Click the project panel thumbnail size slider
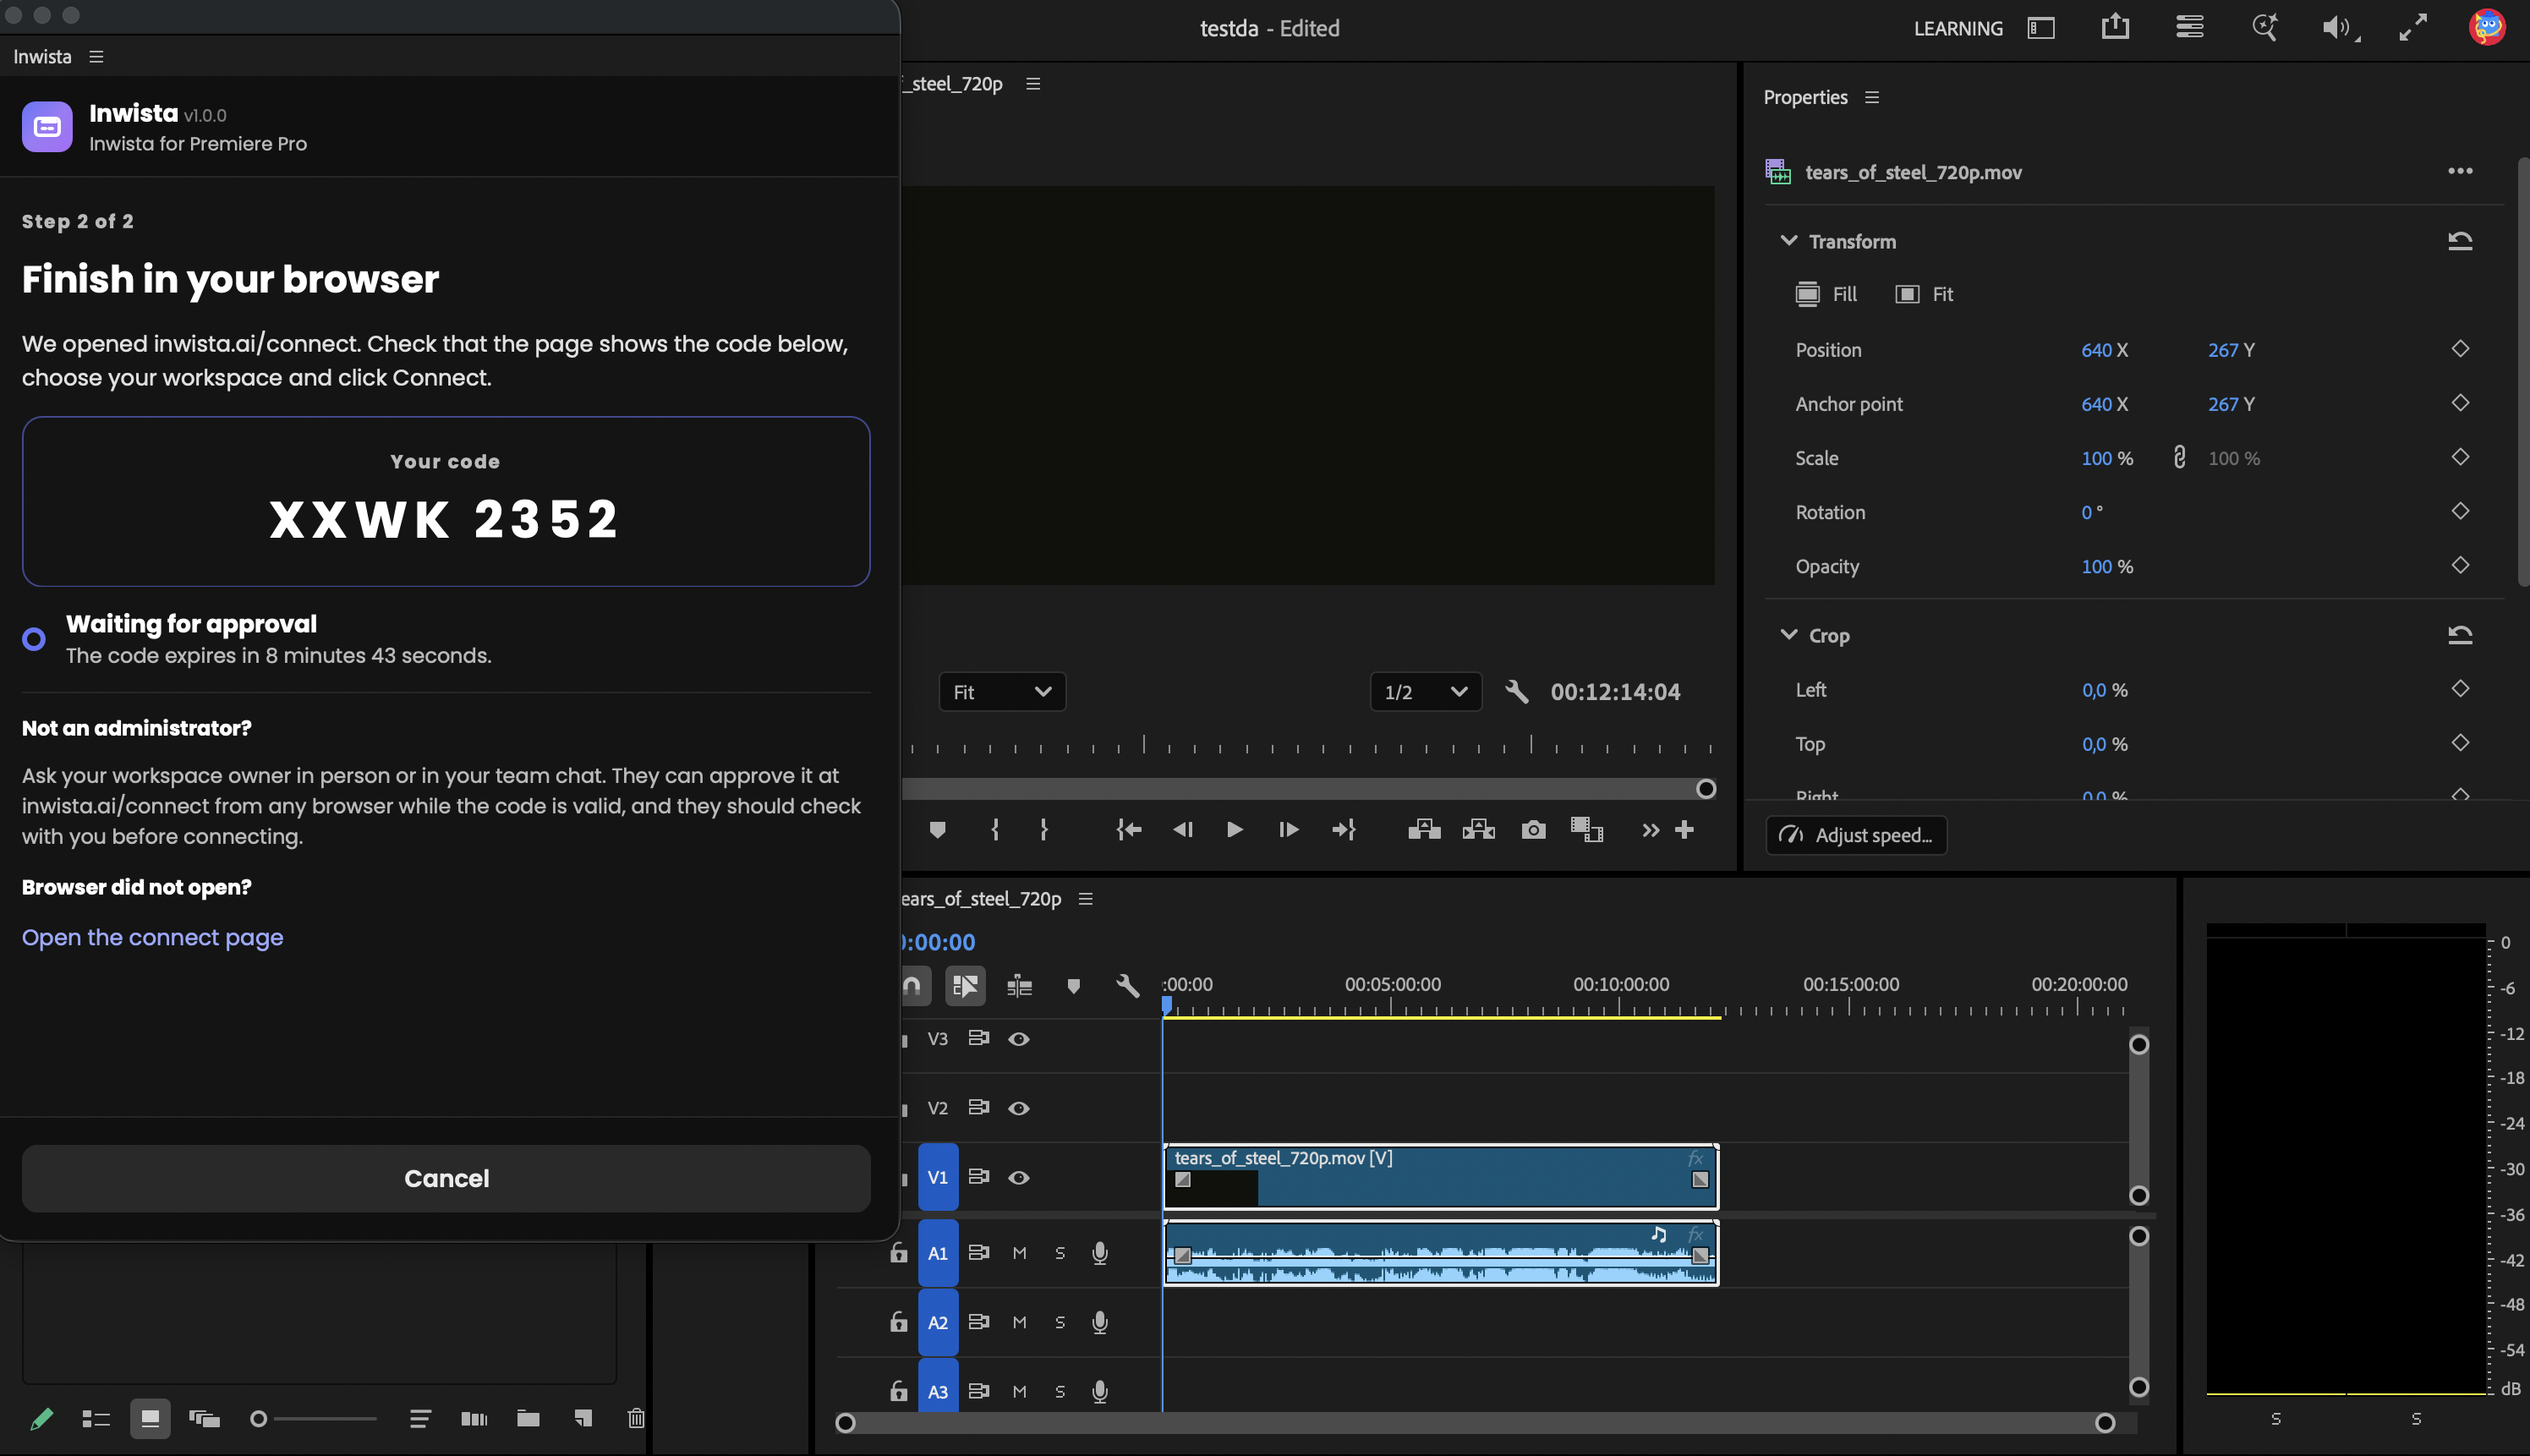 point(313,1419)
